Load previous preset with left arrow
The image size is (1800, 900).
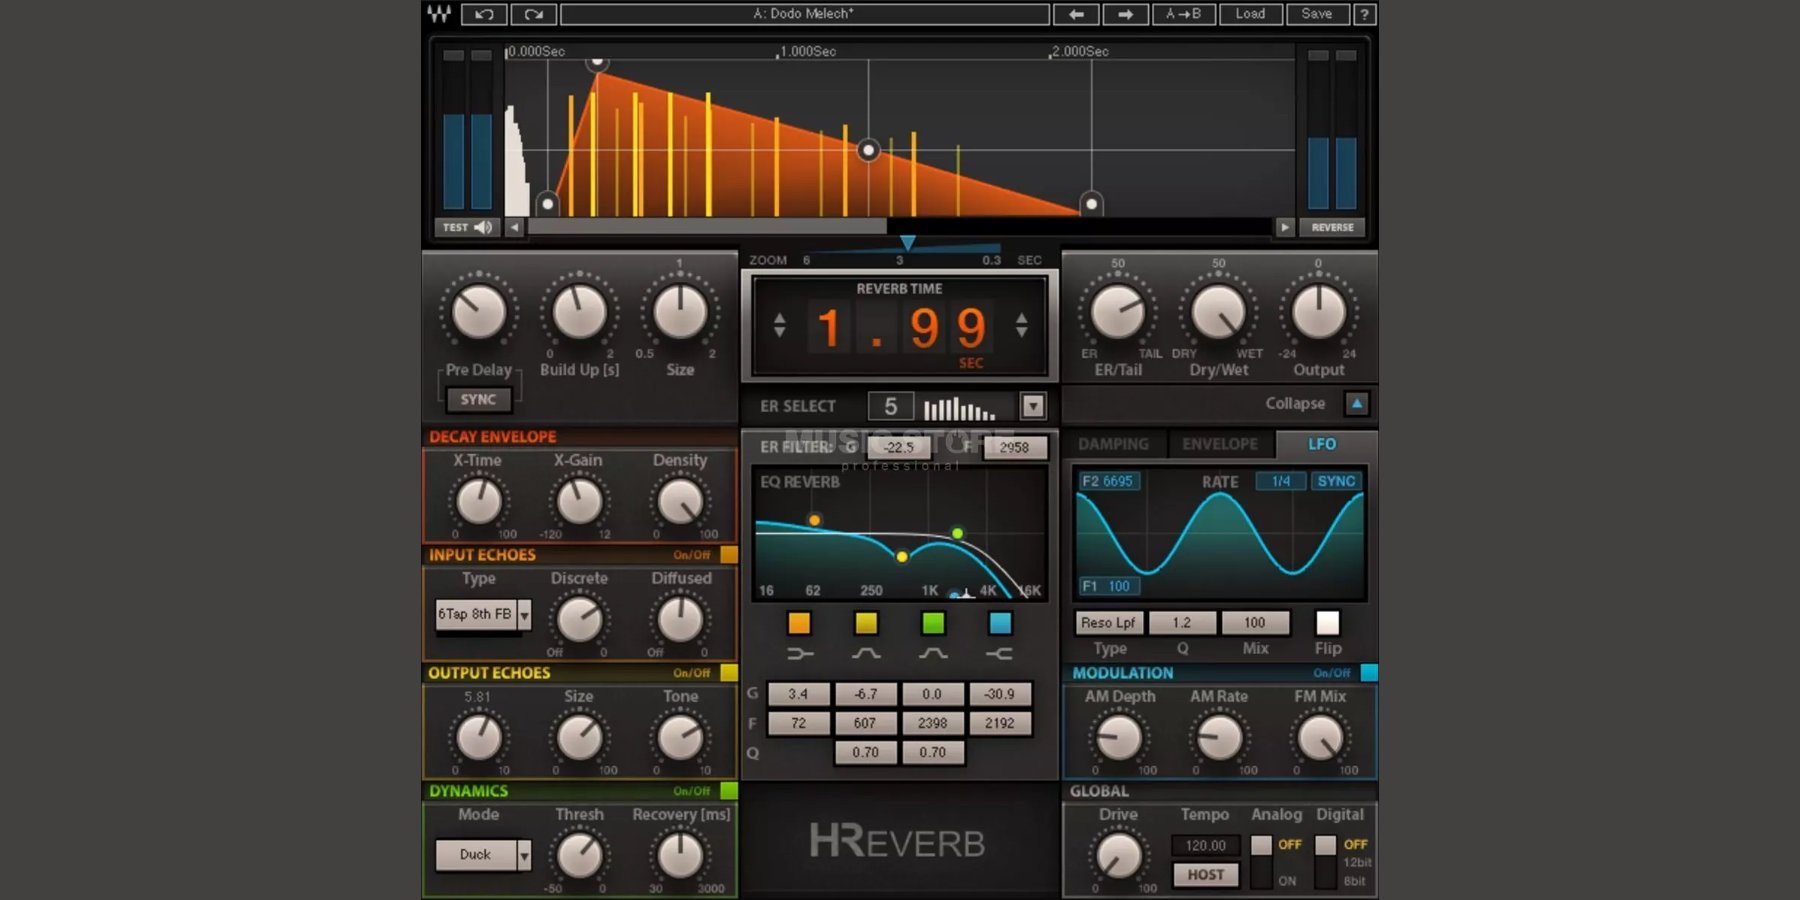pos(1076,14)
